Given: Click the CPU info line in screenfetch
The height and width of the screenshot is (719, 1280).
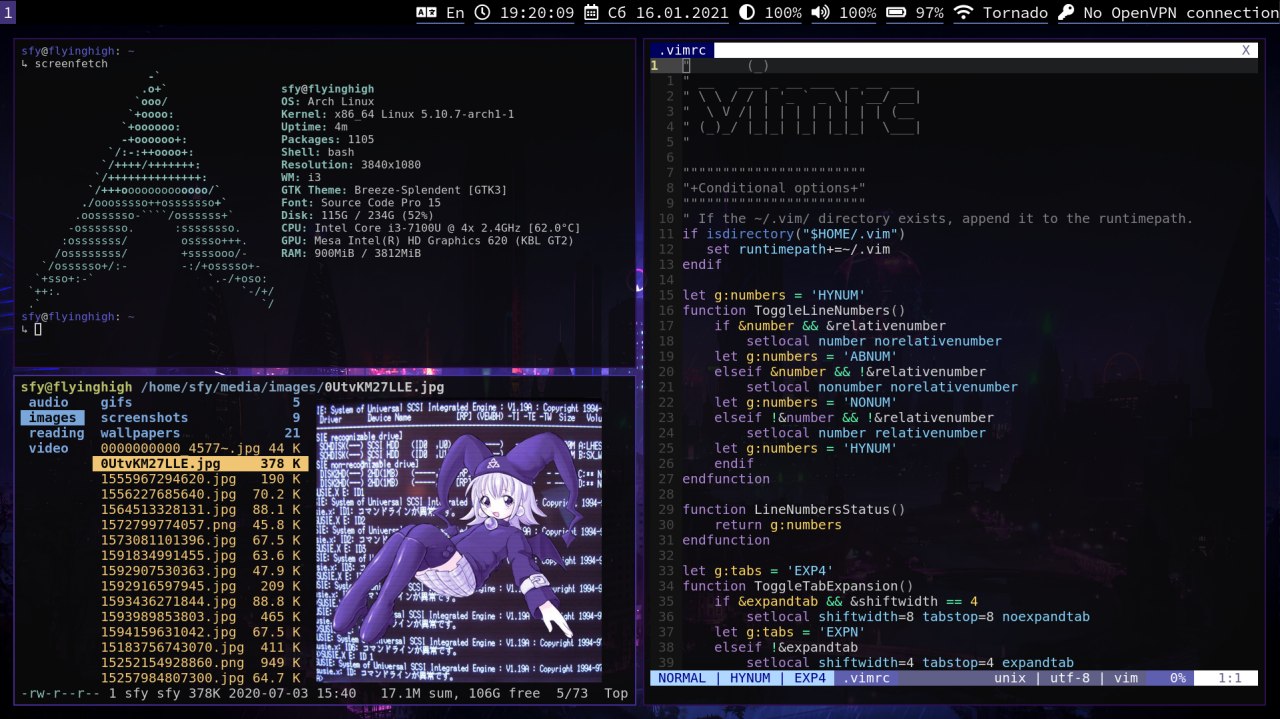Looking at the screenshot, I should pos(431,228).
